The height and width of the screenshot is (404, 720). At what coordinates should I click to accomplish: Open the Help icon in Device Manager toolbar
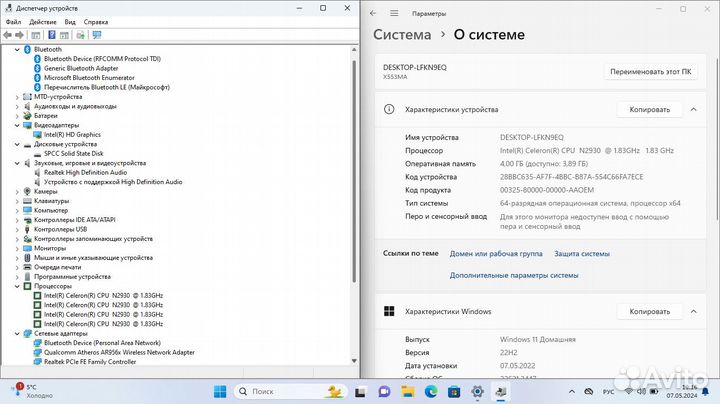click(52, 35)
